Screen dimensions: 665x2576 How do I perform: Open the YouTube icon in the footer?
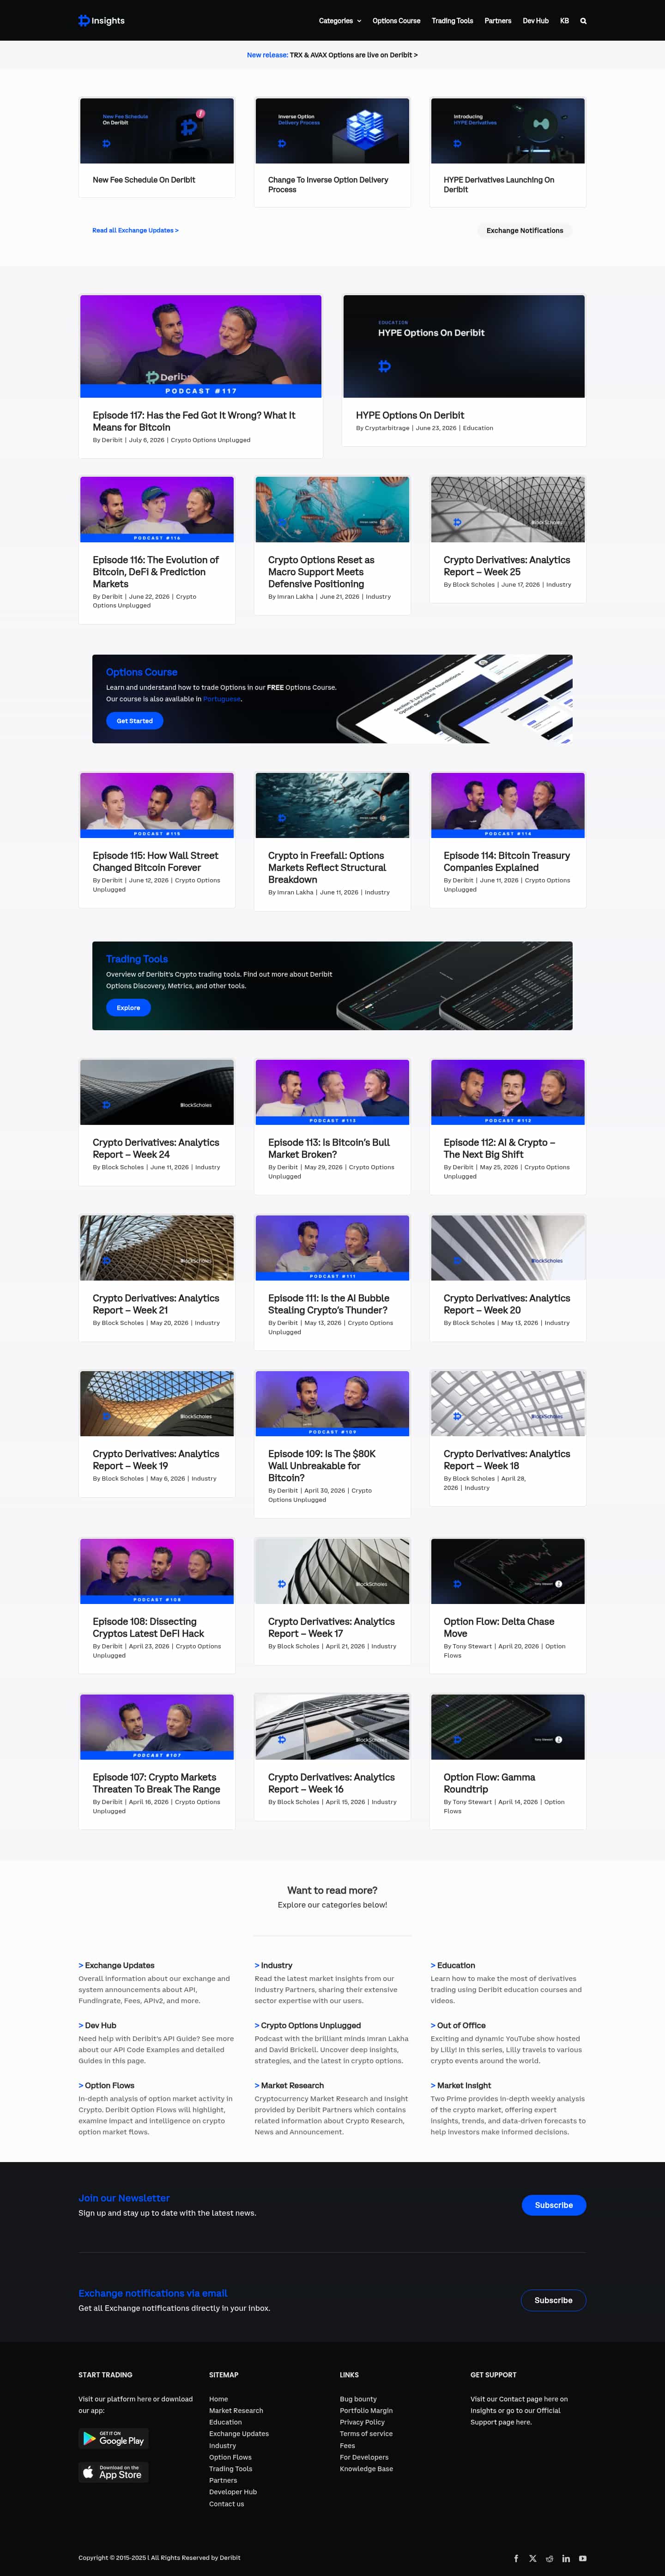click(x=582, y=2558)
